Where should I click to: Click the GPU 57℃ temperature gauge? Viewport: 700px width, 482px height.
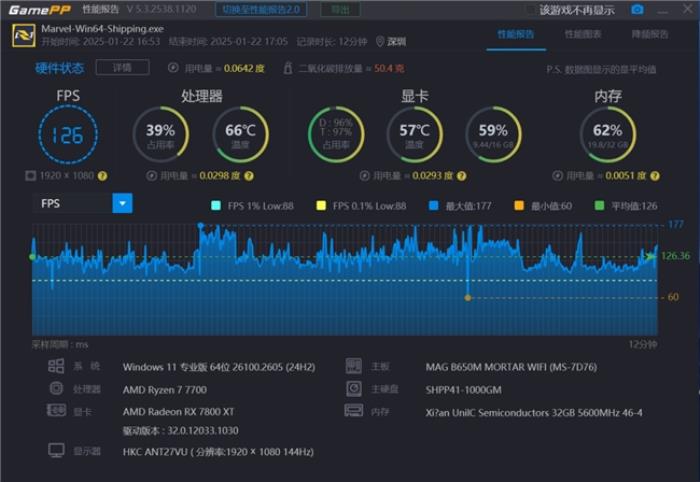[x=414, y=135]
